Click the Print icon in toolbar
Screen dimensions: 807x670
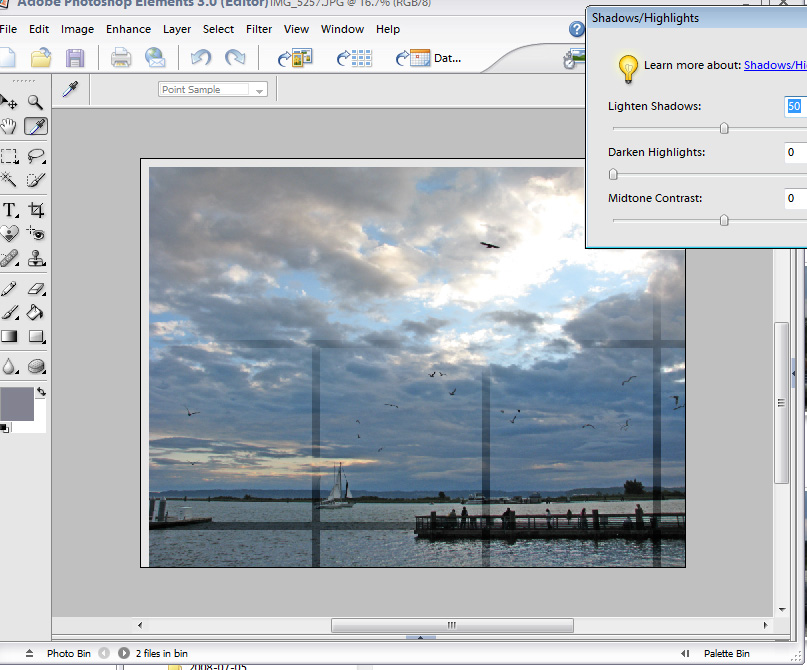point(121,58)
